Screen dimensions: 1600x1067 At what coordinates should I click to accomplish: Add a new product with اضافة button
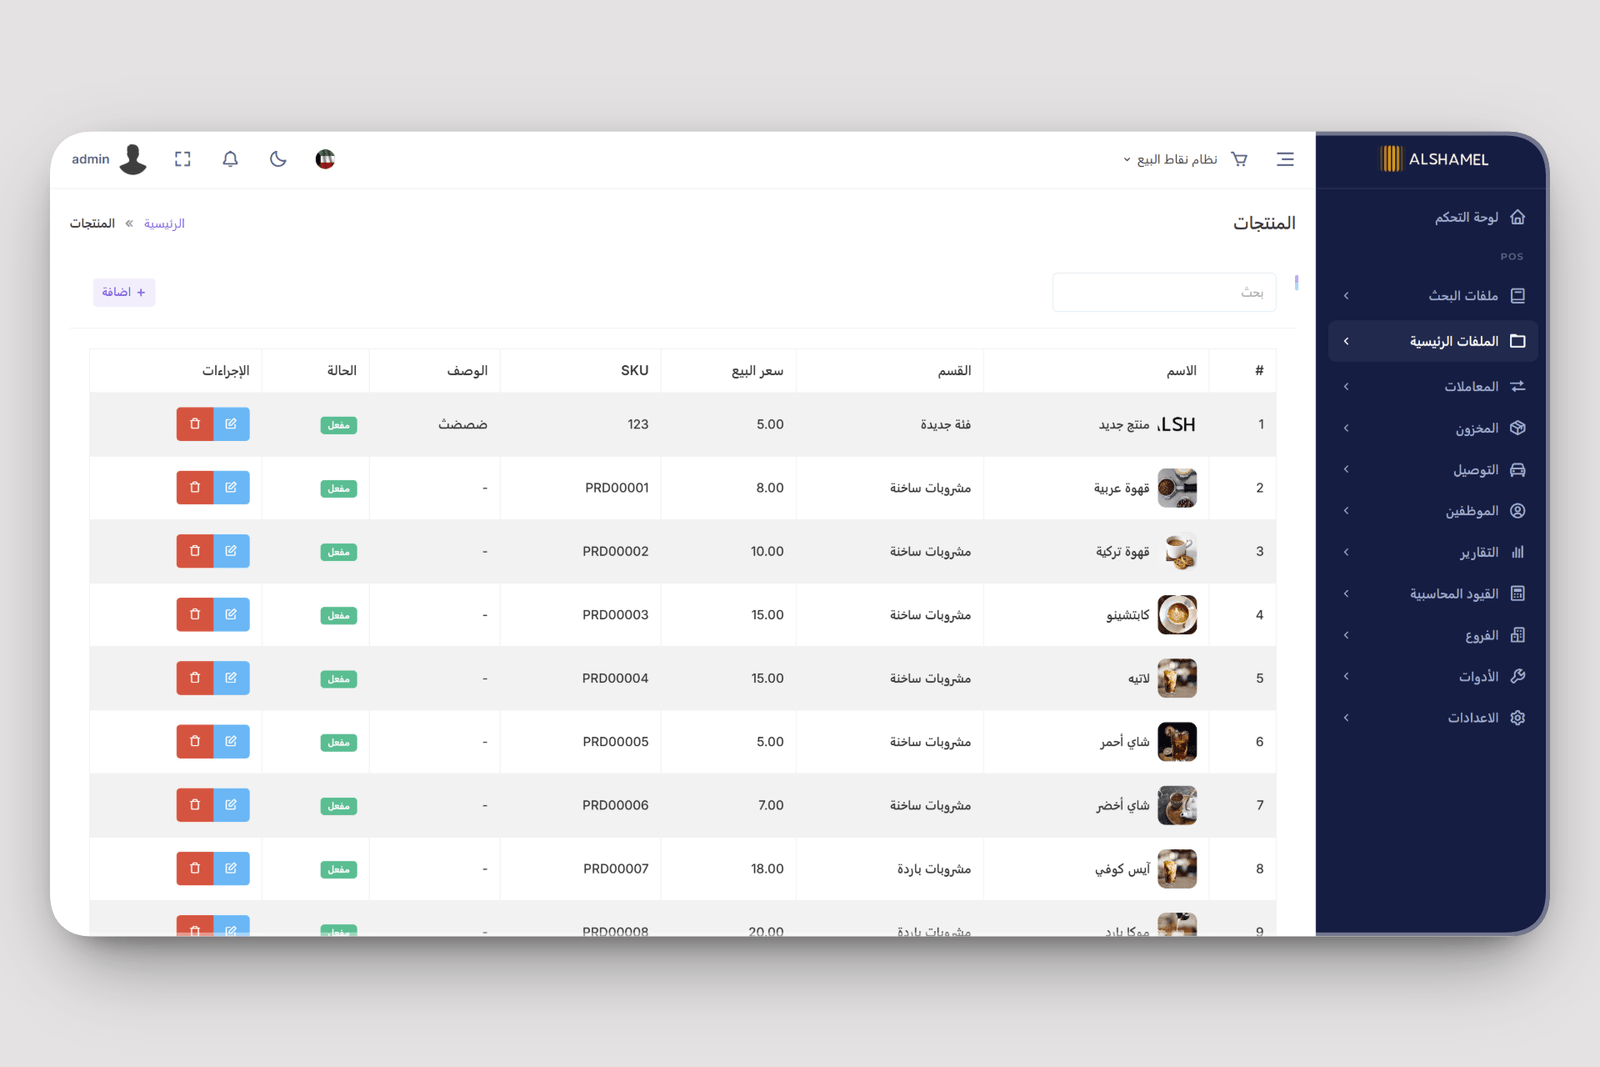pyautogui.click(x=124, y=292)
